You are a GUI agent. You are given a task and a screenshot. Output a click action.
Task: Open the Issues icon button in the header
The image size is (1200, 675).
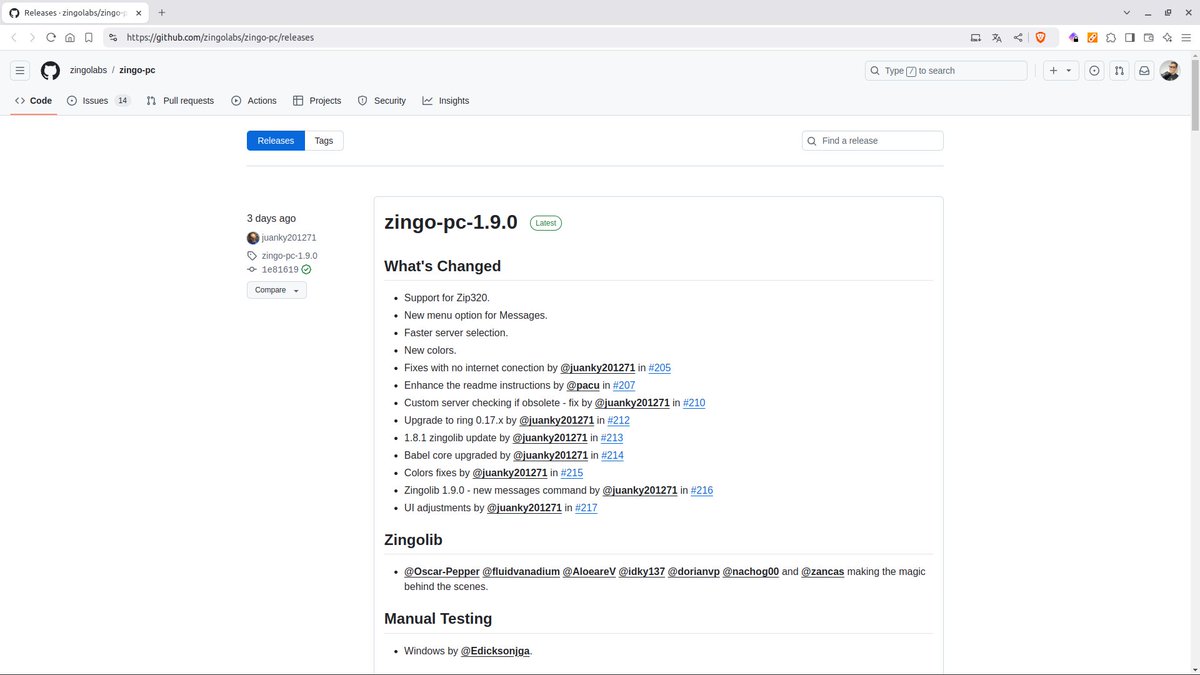coord(1094,71)
